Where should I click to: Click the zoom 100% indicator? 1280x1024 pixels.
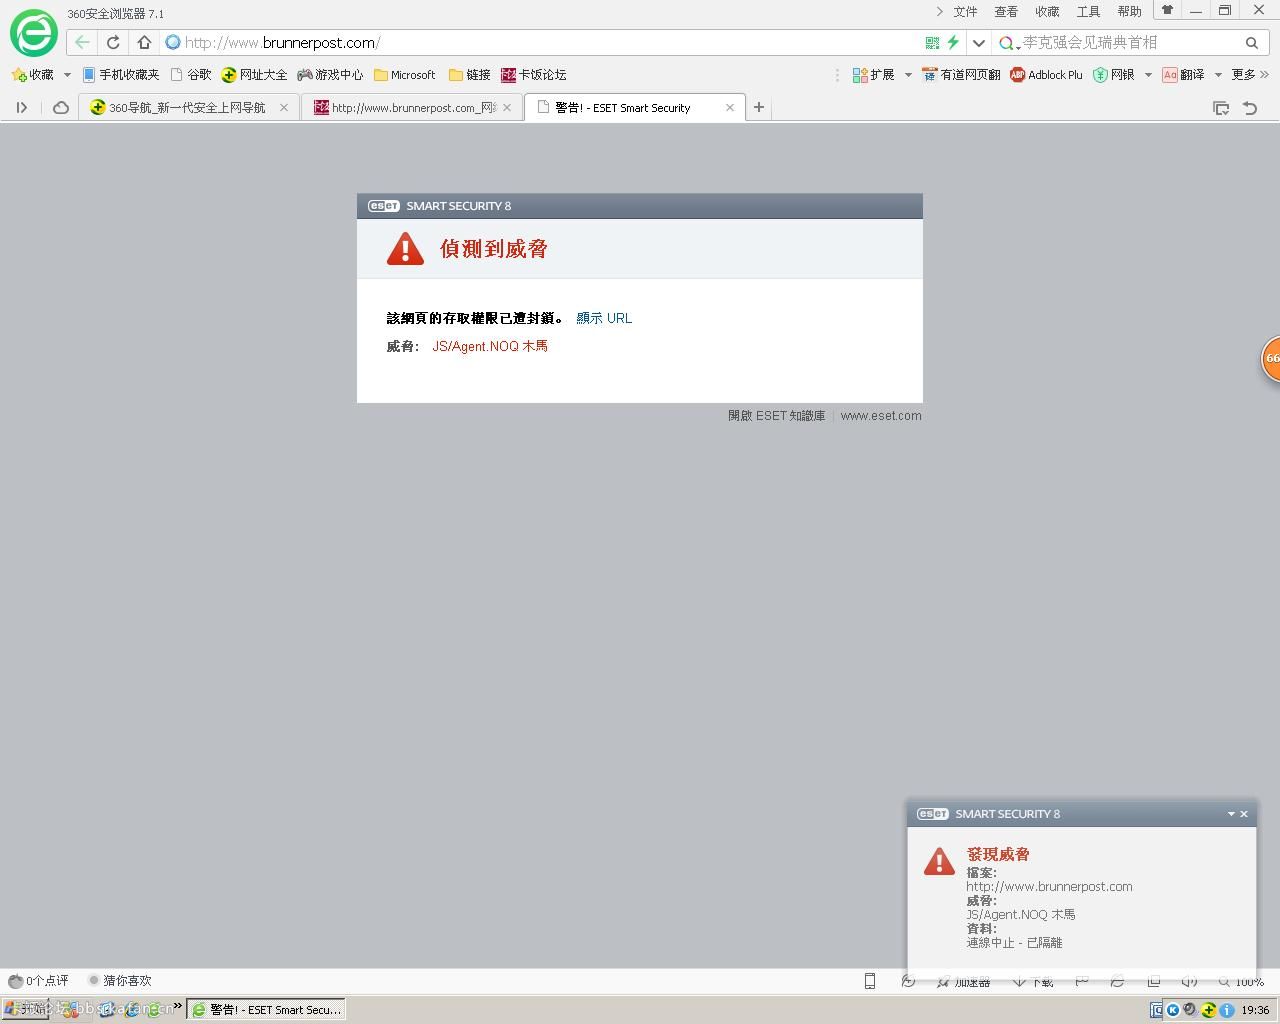1241,982
